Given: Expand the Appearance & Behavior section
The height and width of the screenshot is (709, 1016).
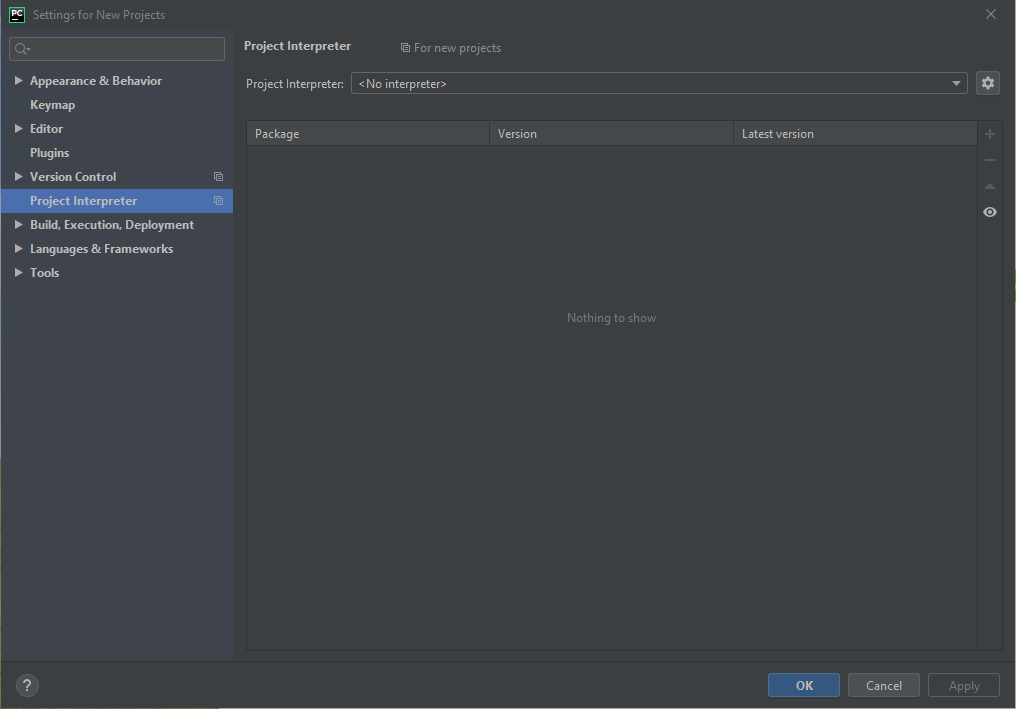Looking at the screenshot, I should [x=19, y=81].
